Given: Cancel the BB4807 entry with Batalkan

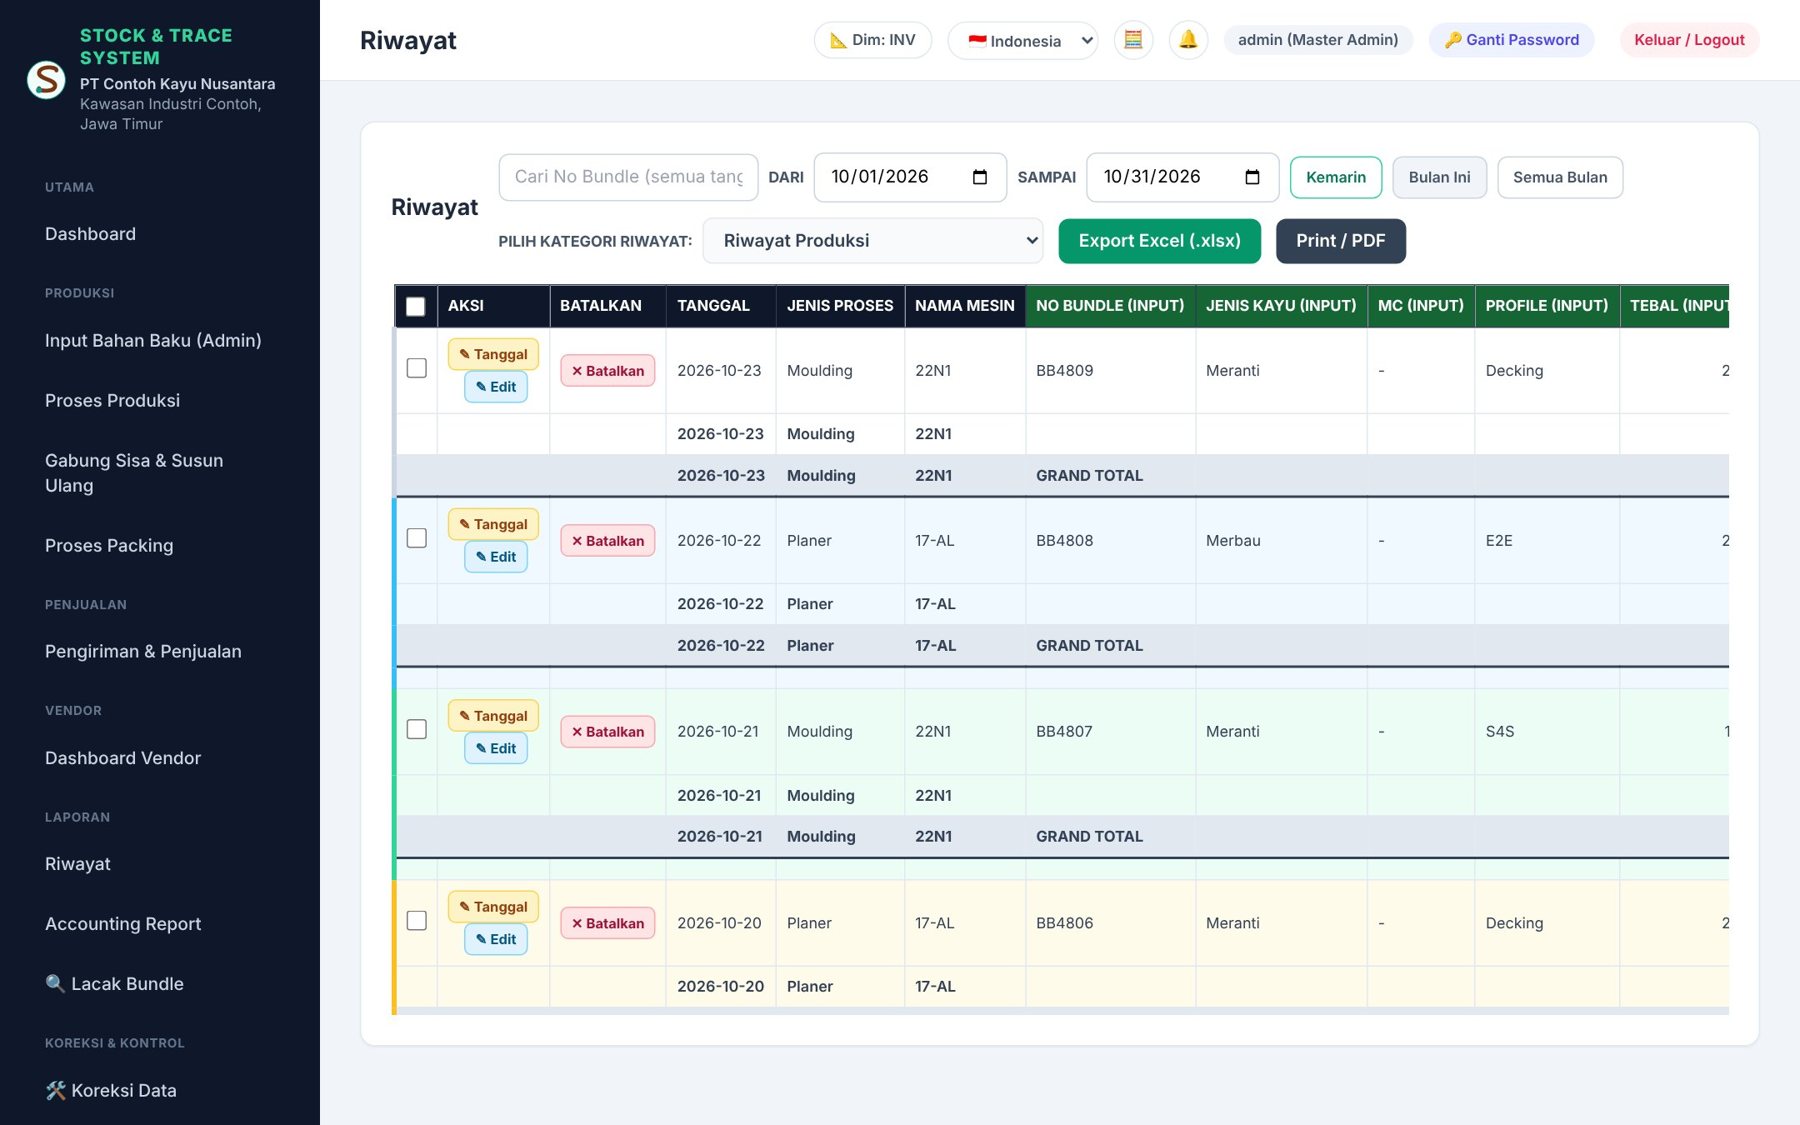Looking at the screenshot, I should (x=608, y=732).
